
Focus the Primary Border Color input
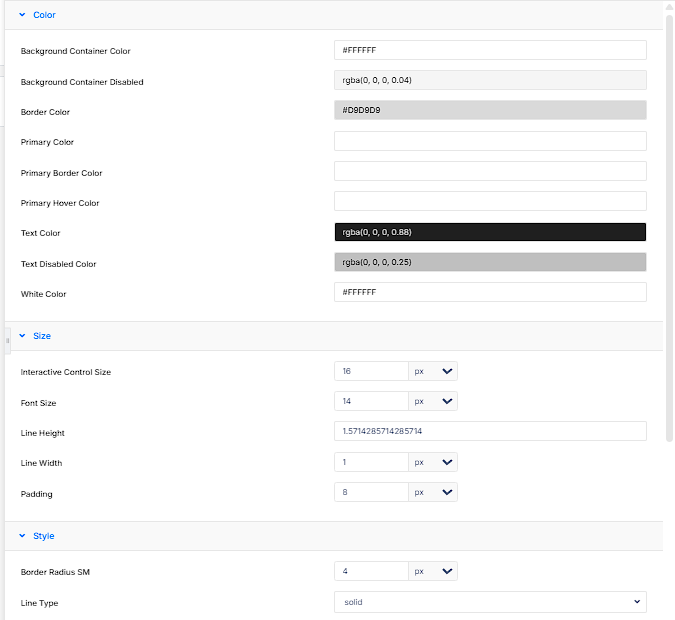[490, 171]
